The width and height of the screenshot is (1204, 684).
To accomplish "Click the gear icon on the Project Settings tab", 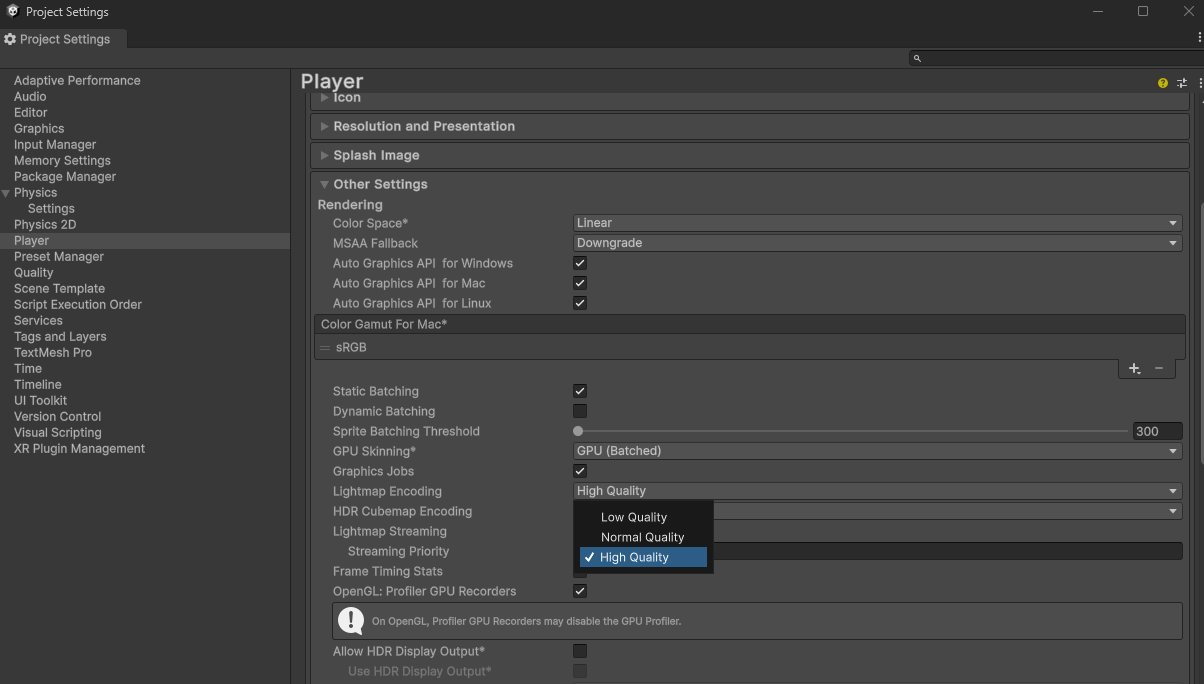I will (10, 39).
